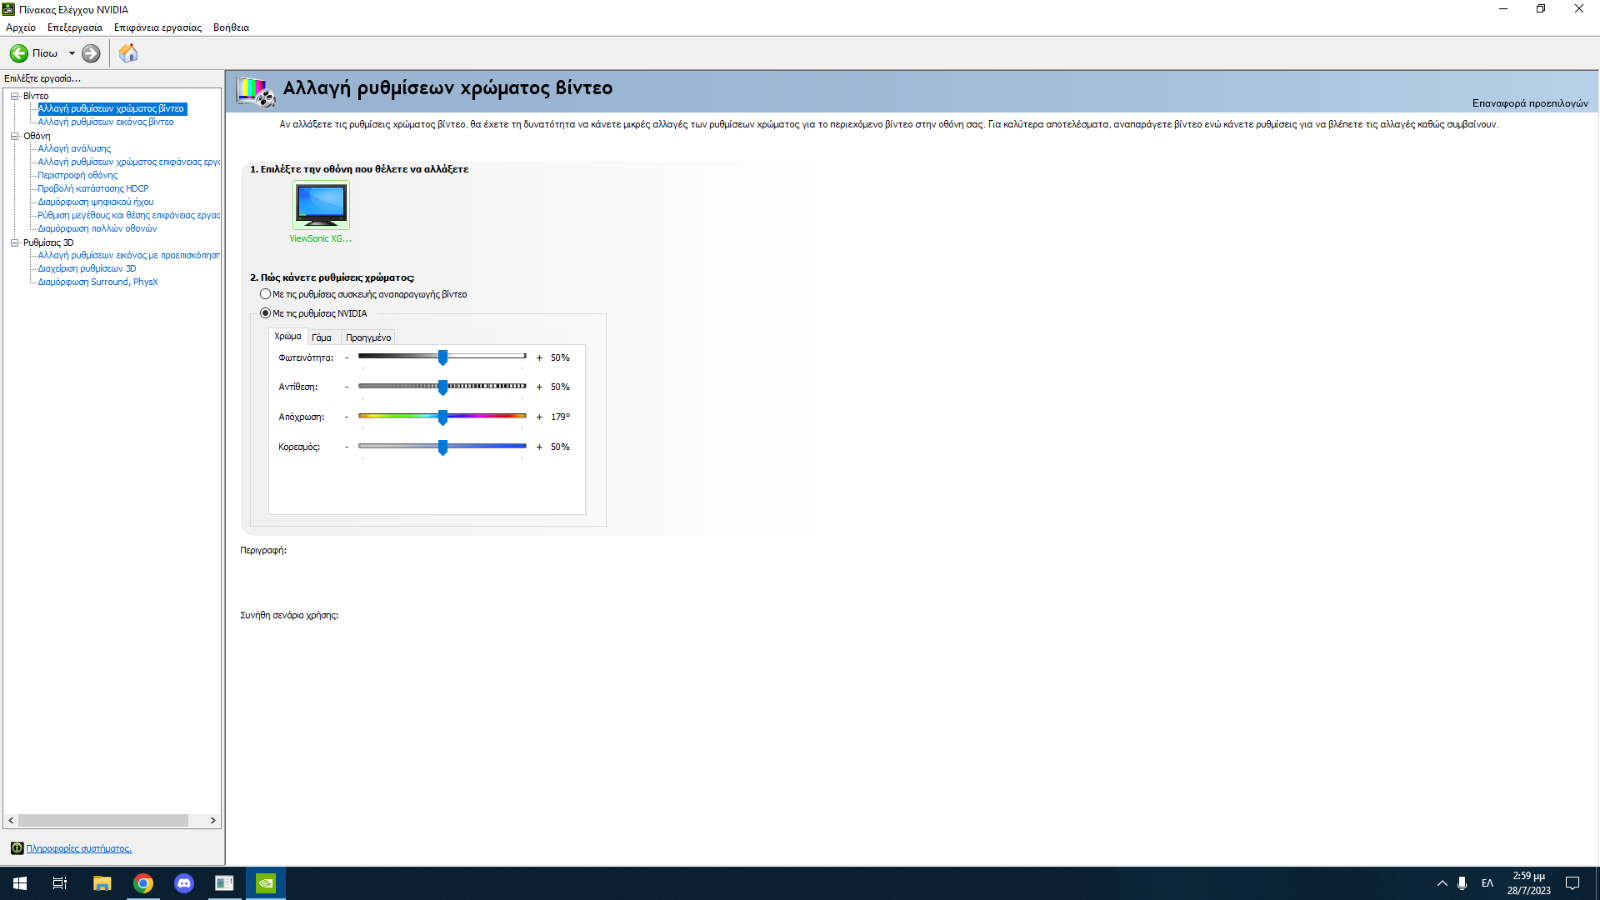Open the Αρχείο menu
Image resolution: width=1600 pixels, height=900 pixels.
point(21,28)
